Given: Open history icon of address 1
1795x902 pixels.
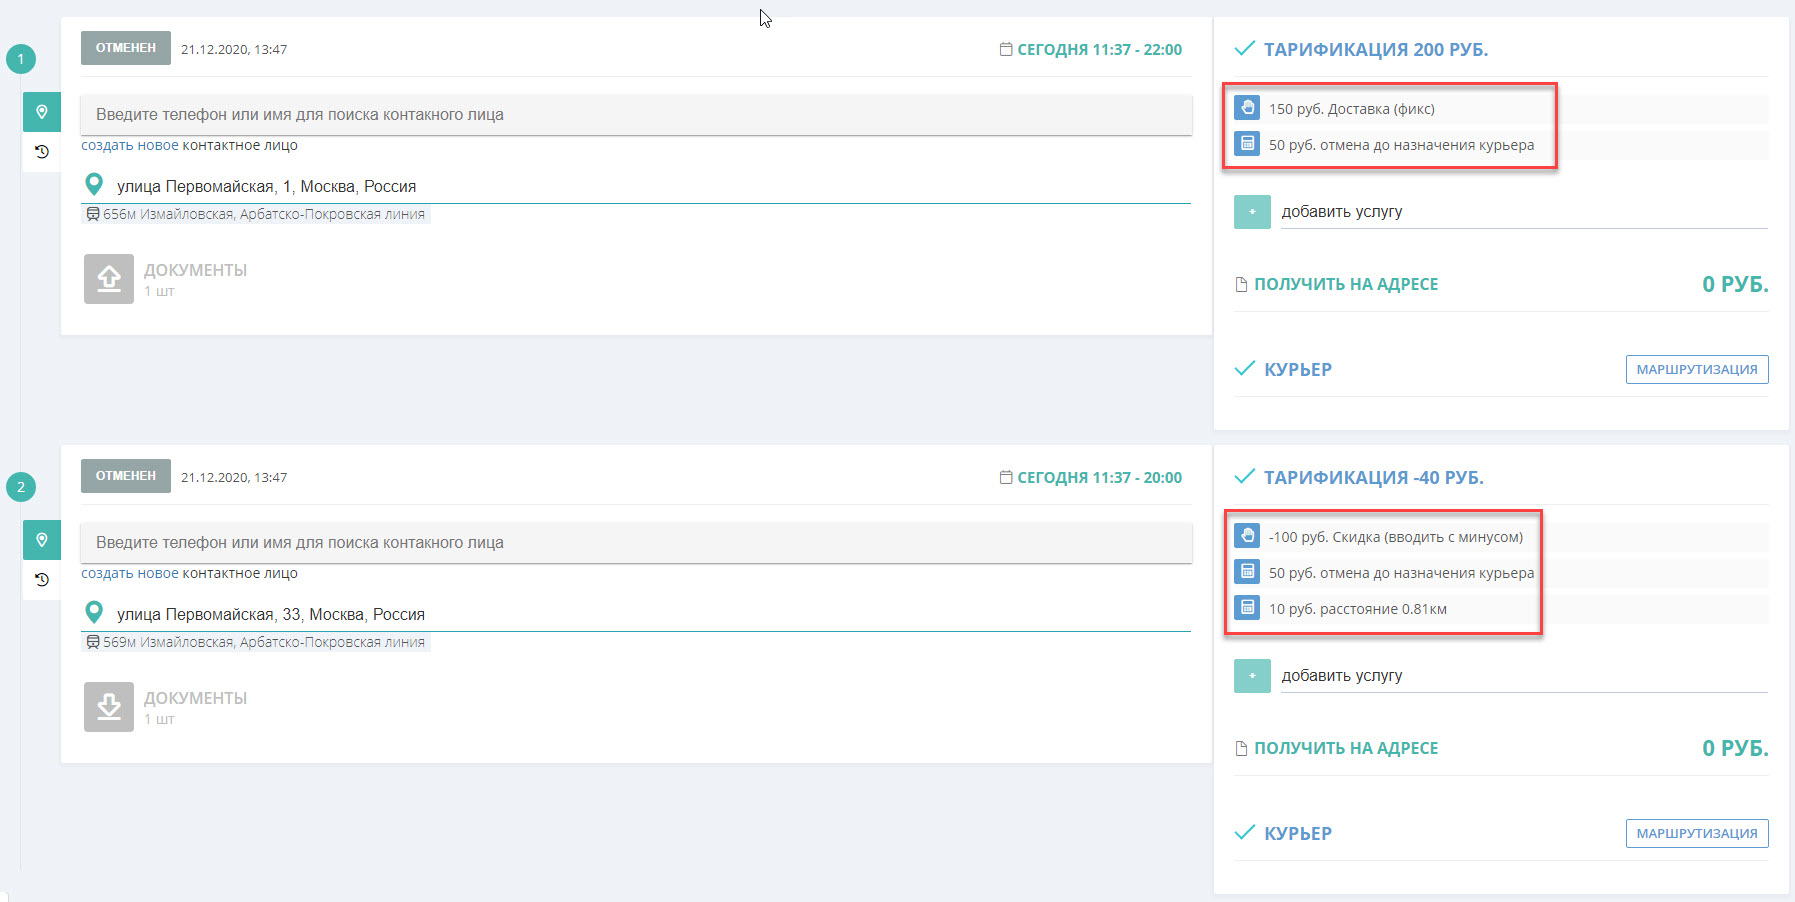Looking at the screenshot, I should [x=42, y=152].
